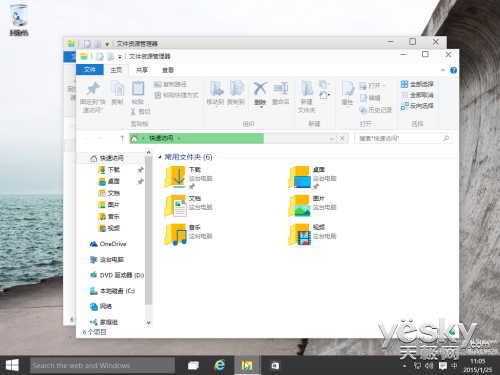Select OneDrive in the navigation pane

[x=108, y=244]
